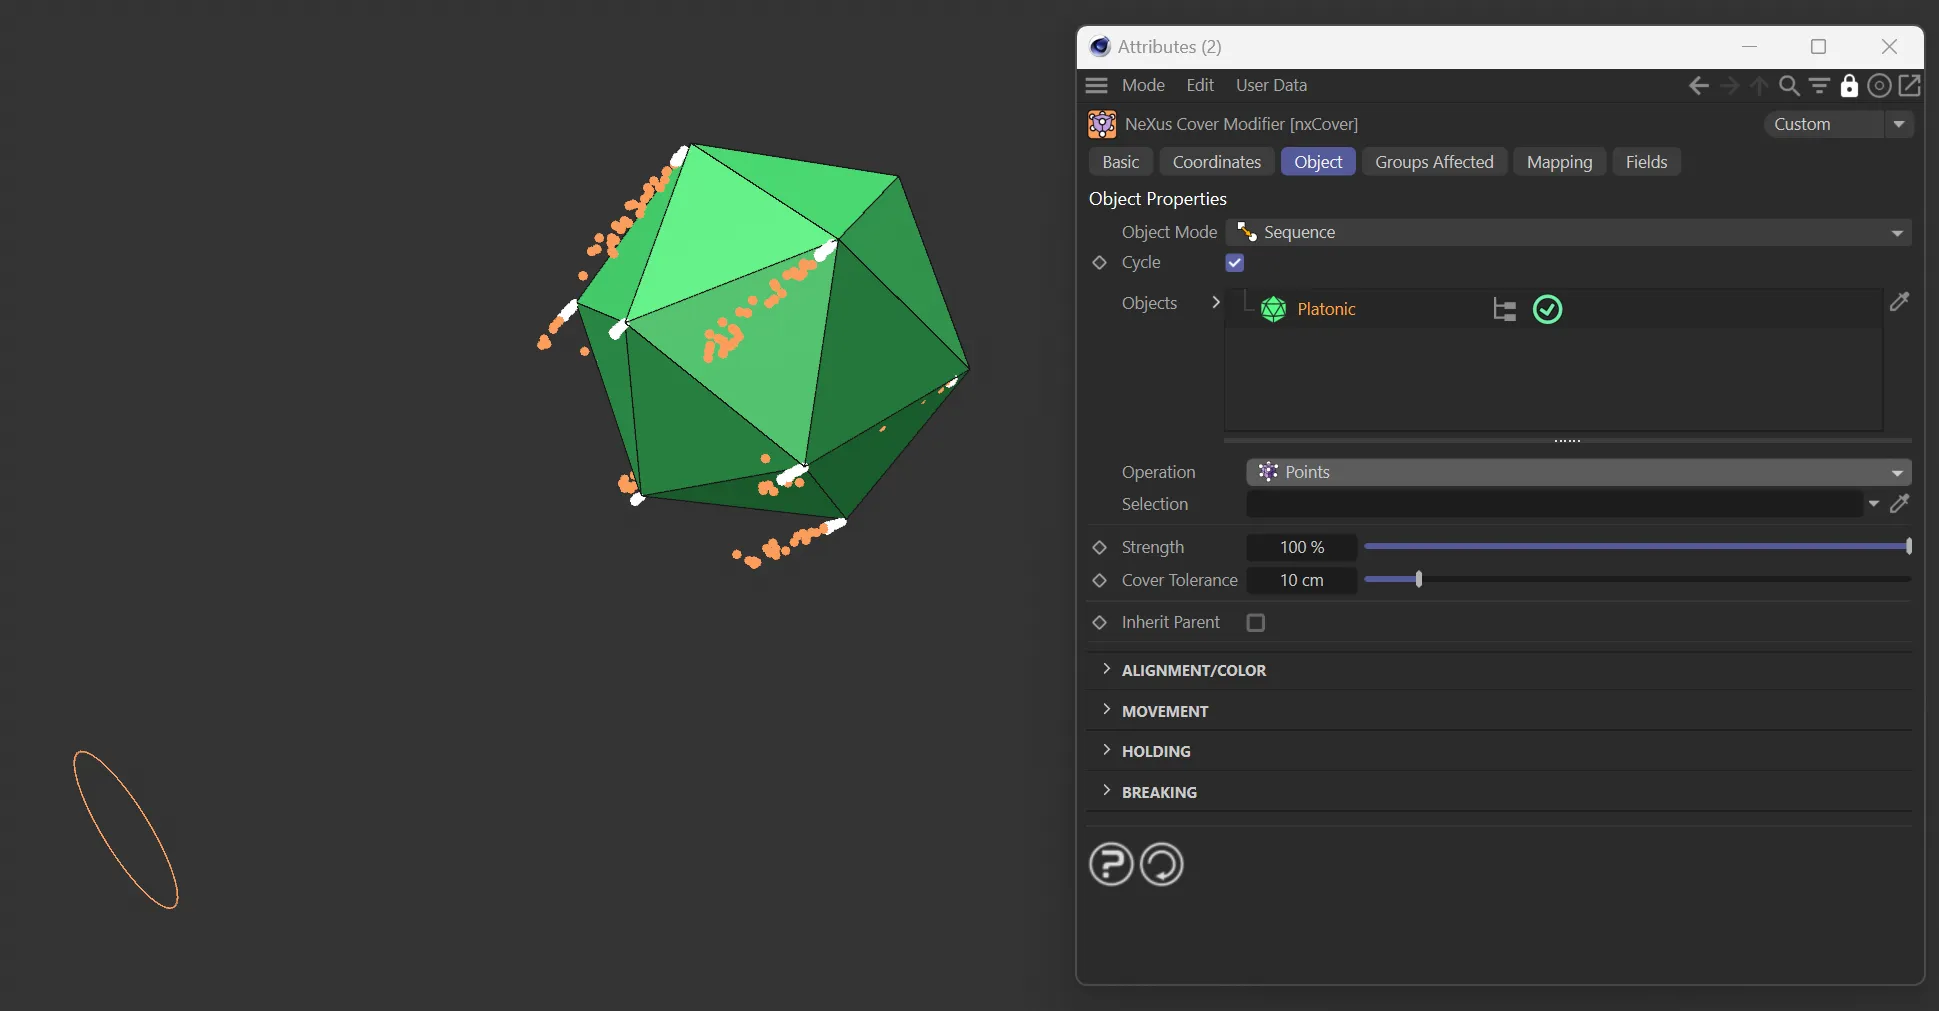Uncheck the Cycle checkbox
The width and height of the screenshot is (1939, 1011).
click(x=1235, y=263)
